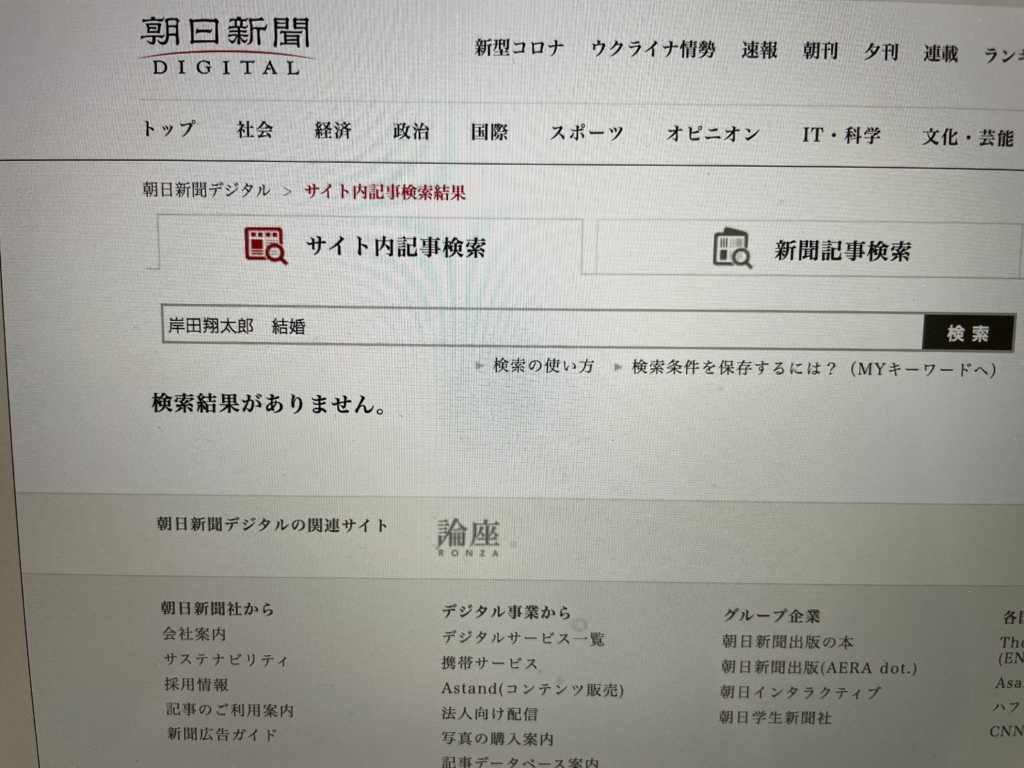Open the 新聞広告ガイド footer link
The width and height of the screenshot is (1024, 768).
pos(222,734)
